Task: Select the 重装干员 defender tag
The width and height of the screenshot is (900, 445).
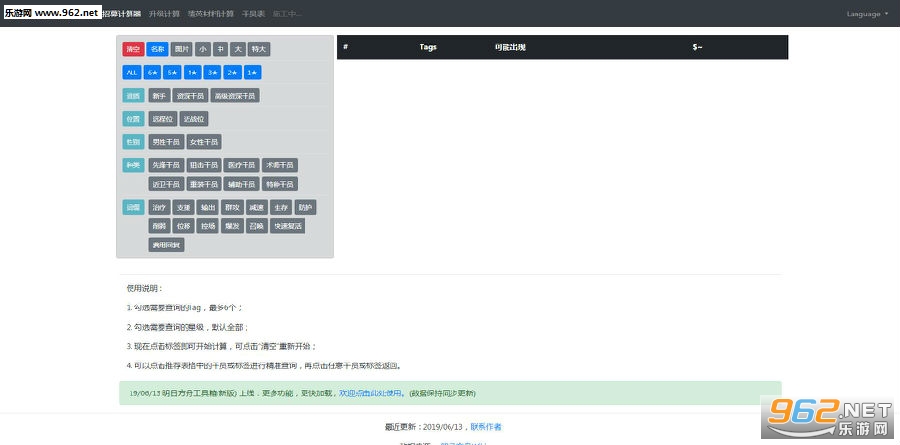Action: 204,184
